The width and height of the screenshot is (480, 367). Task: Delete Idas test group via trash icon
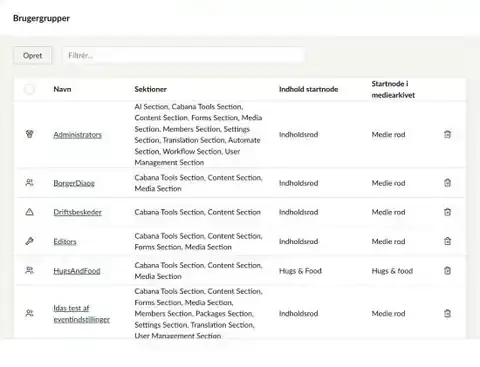(x=447, y=313)
